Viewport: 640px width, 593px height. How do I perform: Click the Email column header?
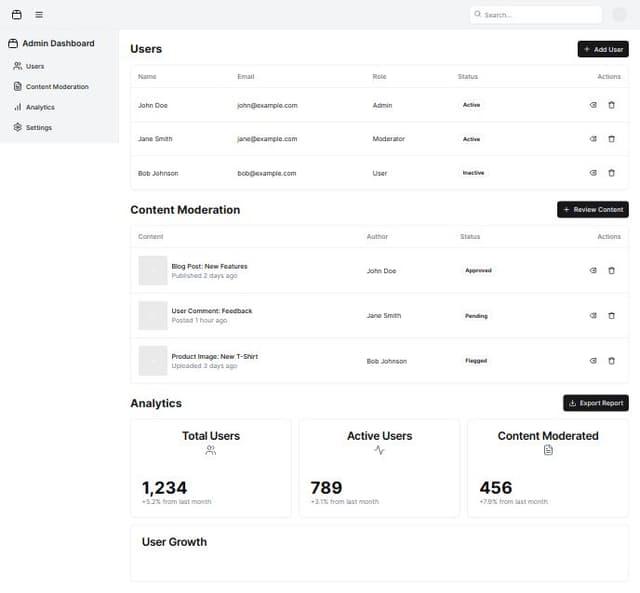246,77
